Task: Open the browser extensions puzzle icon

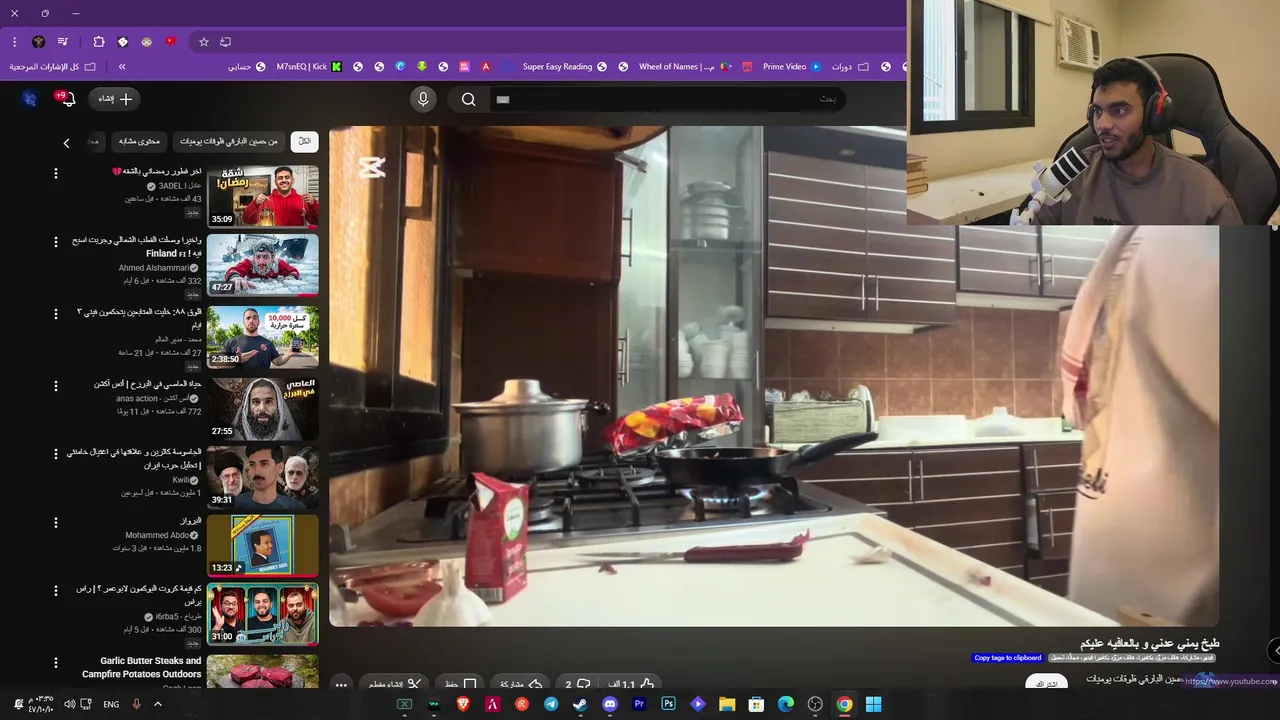Action: (x=98, y=42)
